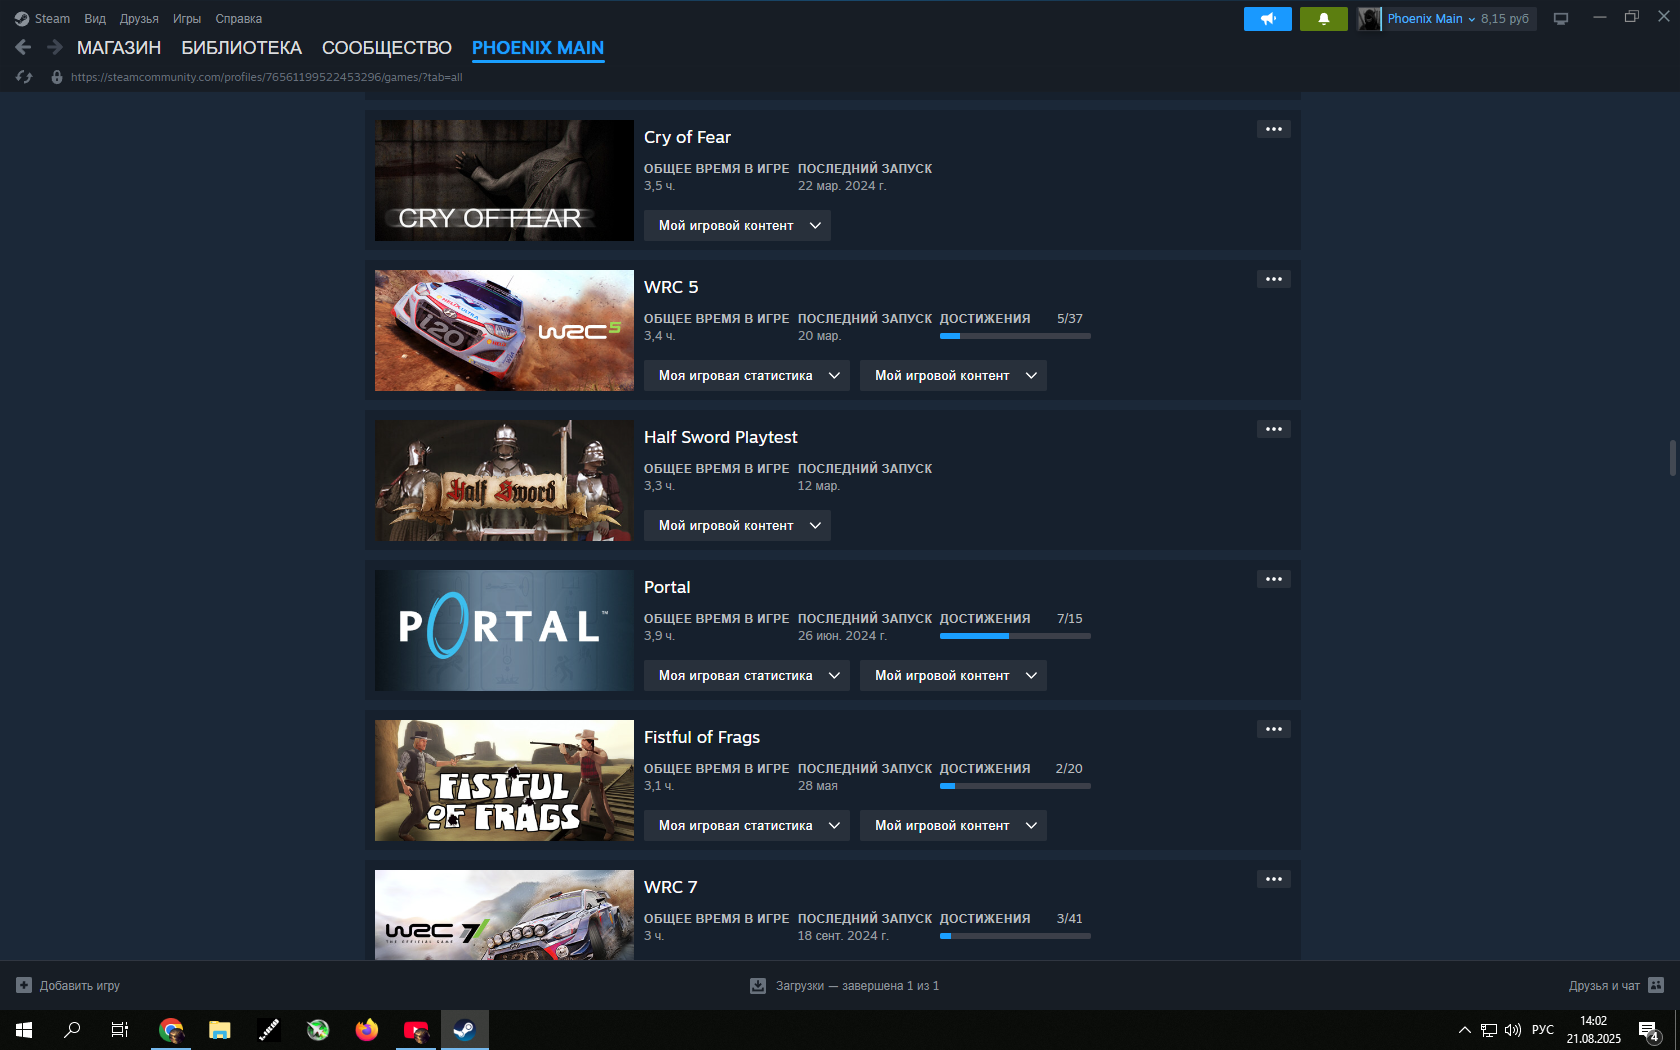Open the Phoenix Main account dropdown

[x=1431, y=19]
